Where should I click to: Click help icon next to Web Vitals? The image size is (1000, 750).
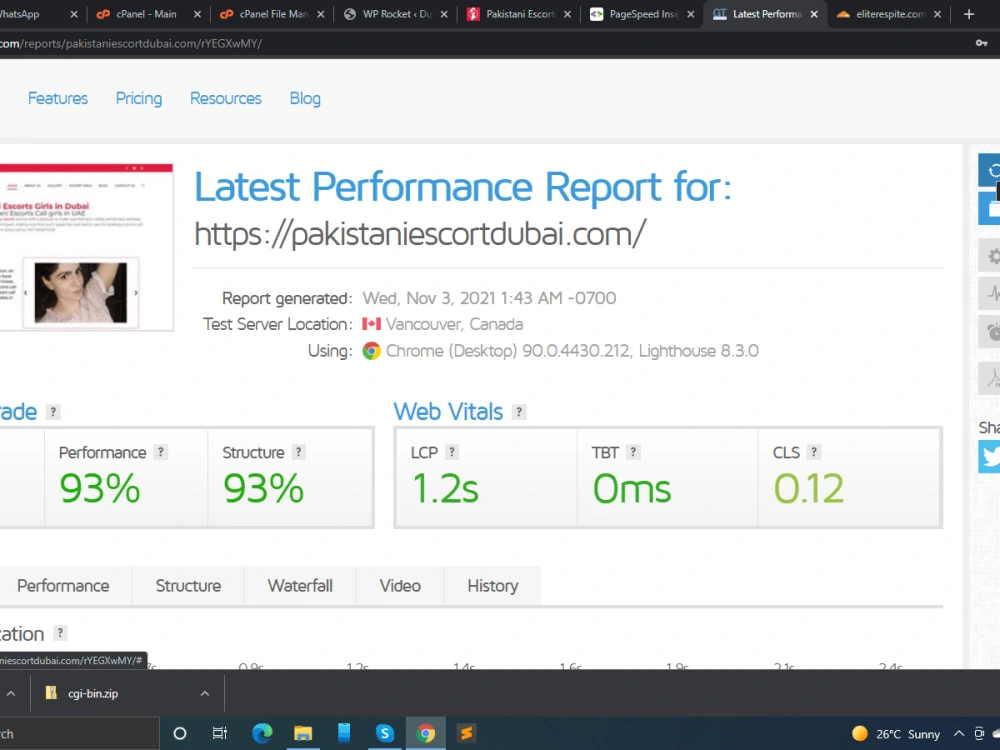tap(519, 412)
